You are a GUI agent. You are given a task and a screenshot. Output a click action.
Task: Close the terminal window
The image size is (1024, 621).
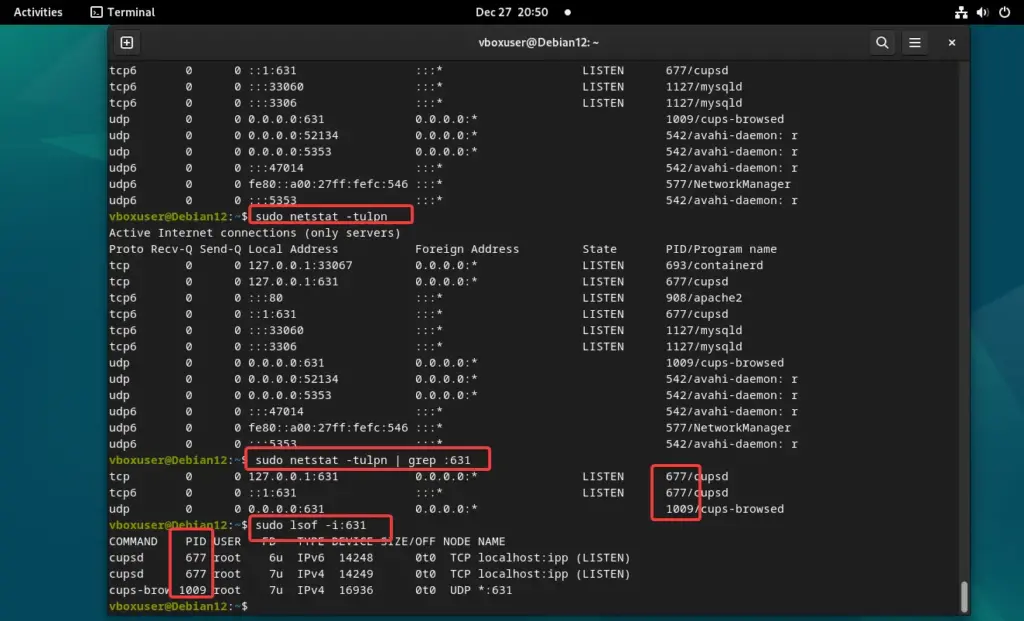[x=952, y=42]
